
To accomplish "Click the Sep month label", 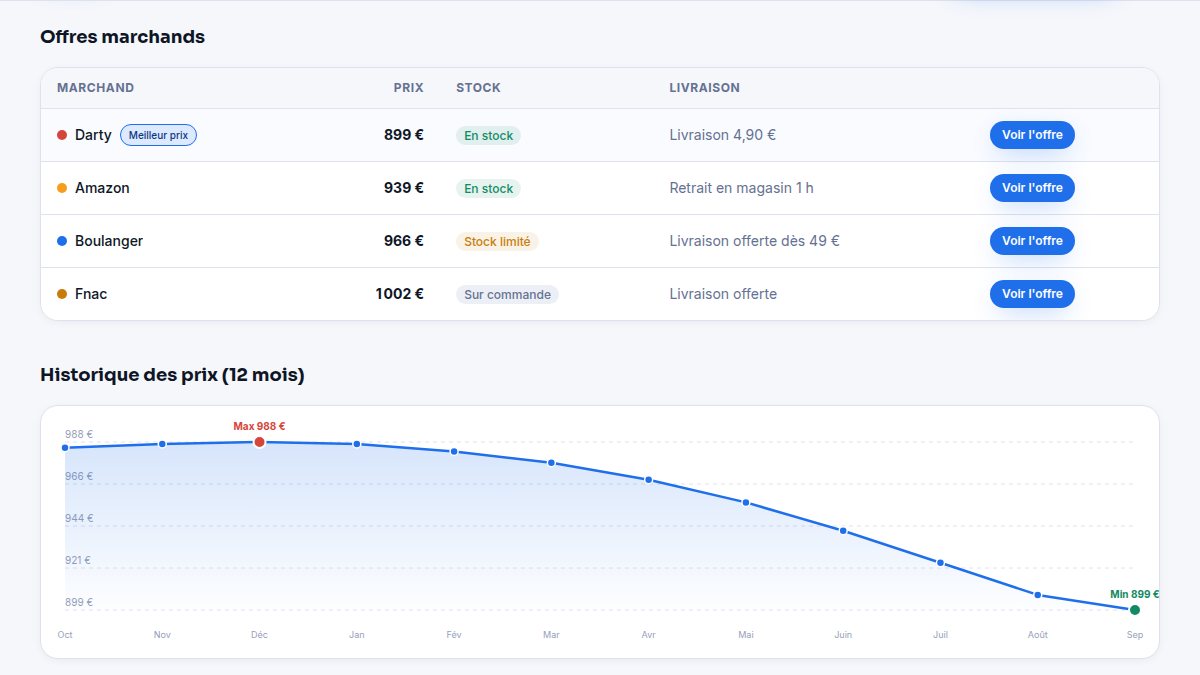I will (1135, 635).
